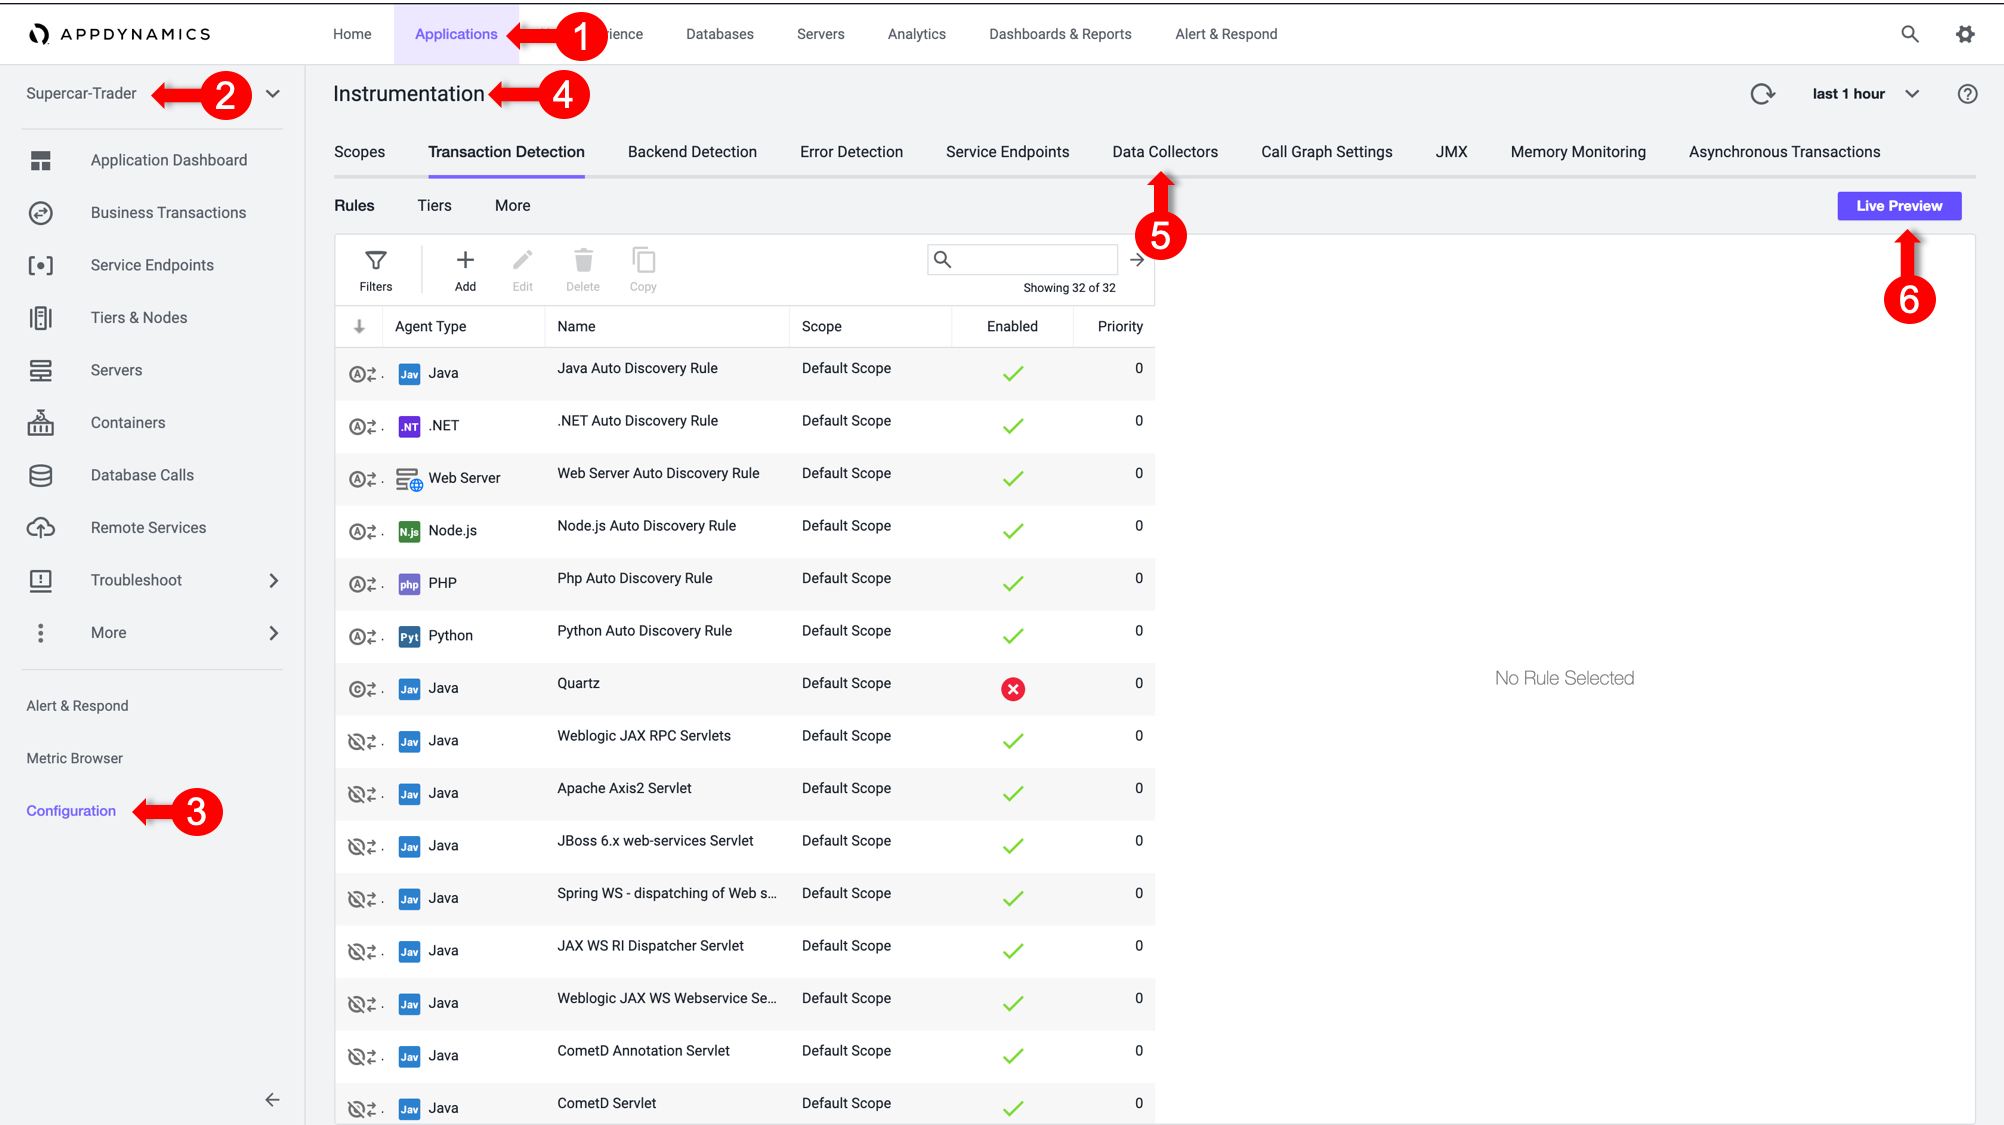Click the .NET agent type icon
Image resolution: width=2004 pixels, height=1125 pixels.
409,426
